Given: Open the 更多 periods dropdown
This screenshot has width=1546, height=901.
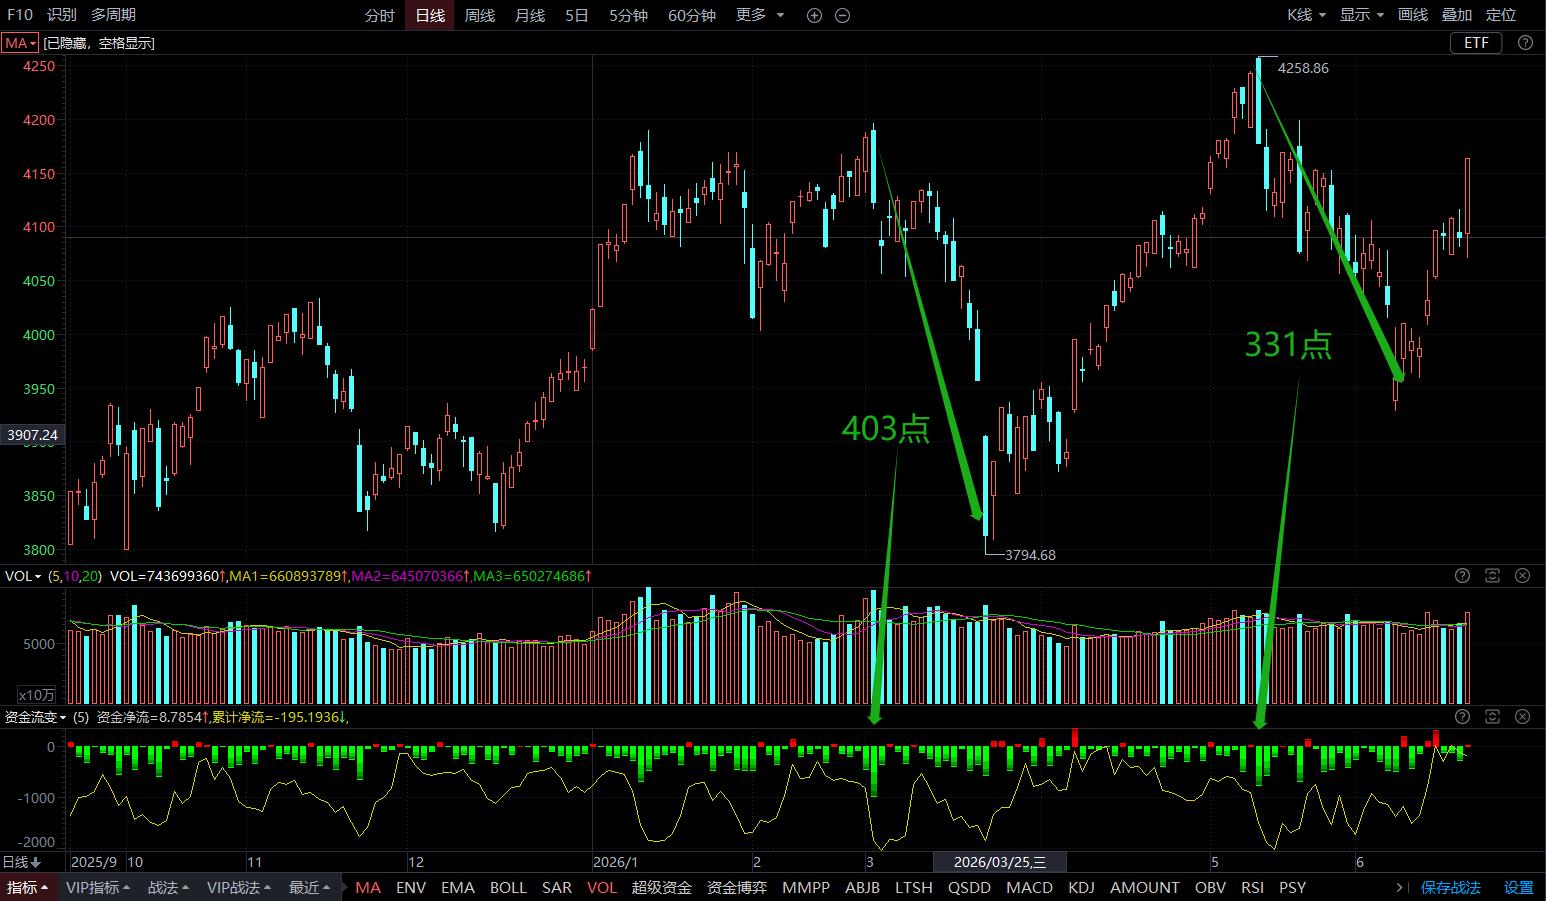Looking at the screenshot, I should click(760, 15).
